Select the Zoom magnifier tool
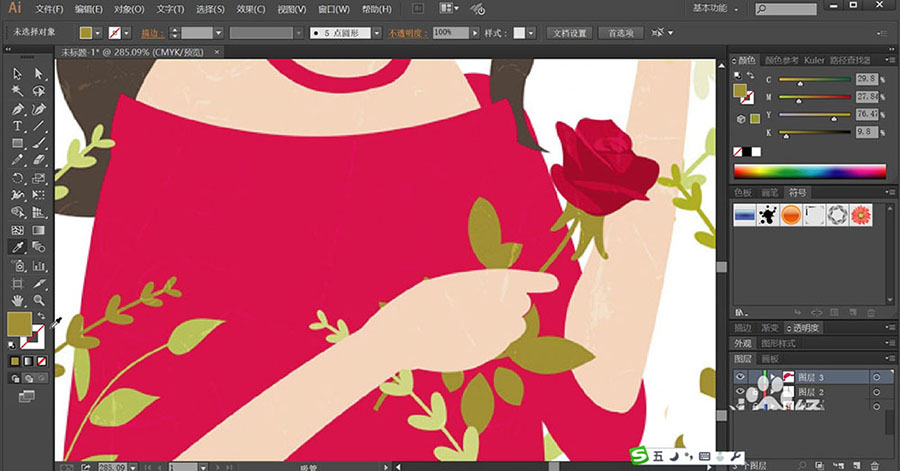Image resolution: width=900 pixels, height=471 pixels. pyautogui.click(x=39, y=300)
